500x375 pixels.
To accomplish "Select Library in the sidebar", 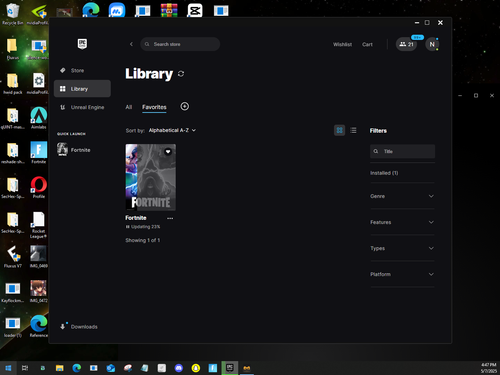I will click(x=82, y=89).
